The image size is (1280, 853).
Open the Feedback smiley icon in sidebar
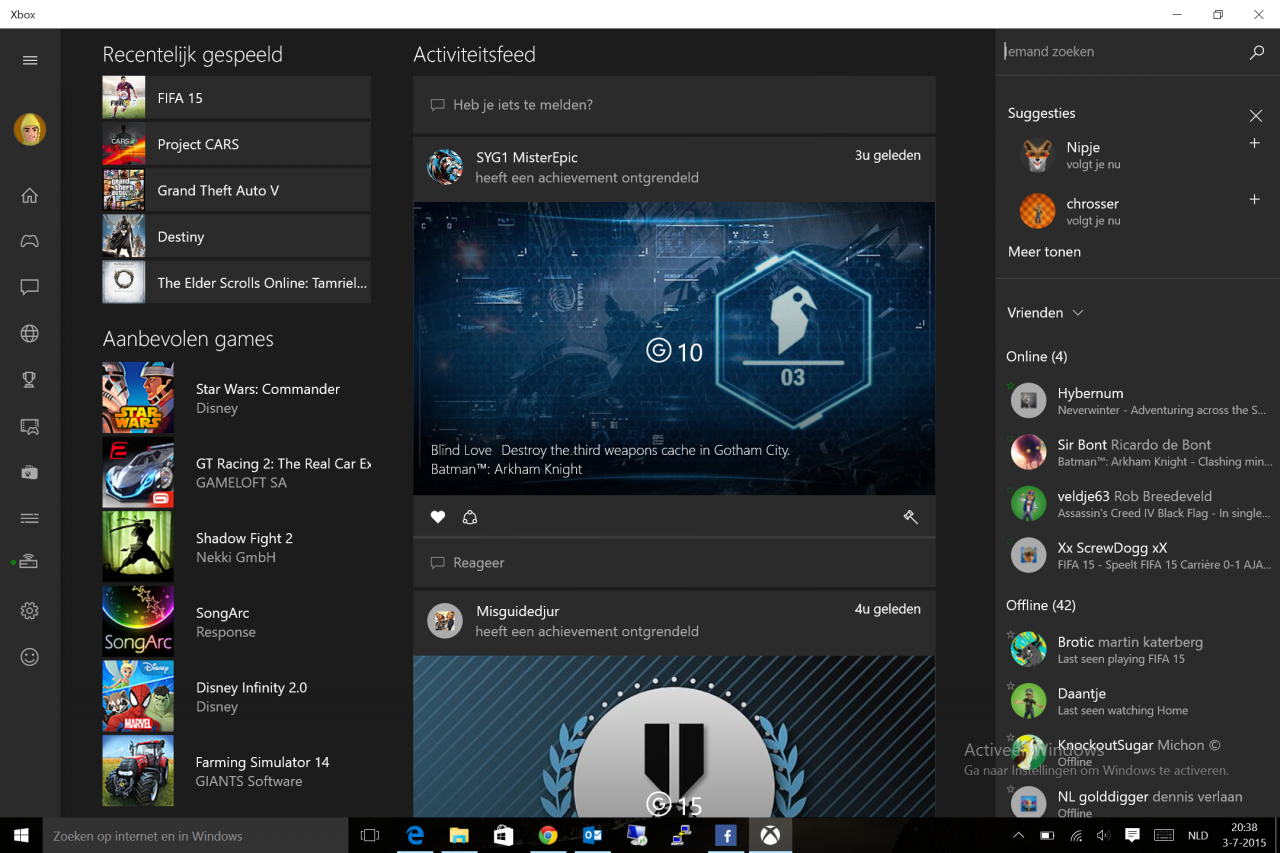pos(30,657)
